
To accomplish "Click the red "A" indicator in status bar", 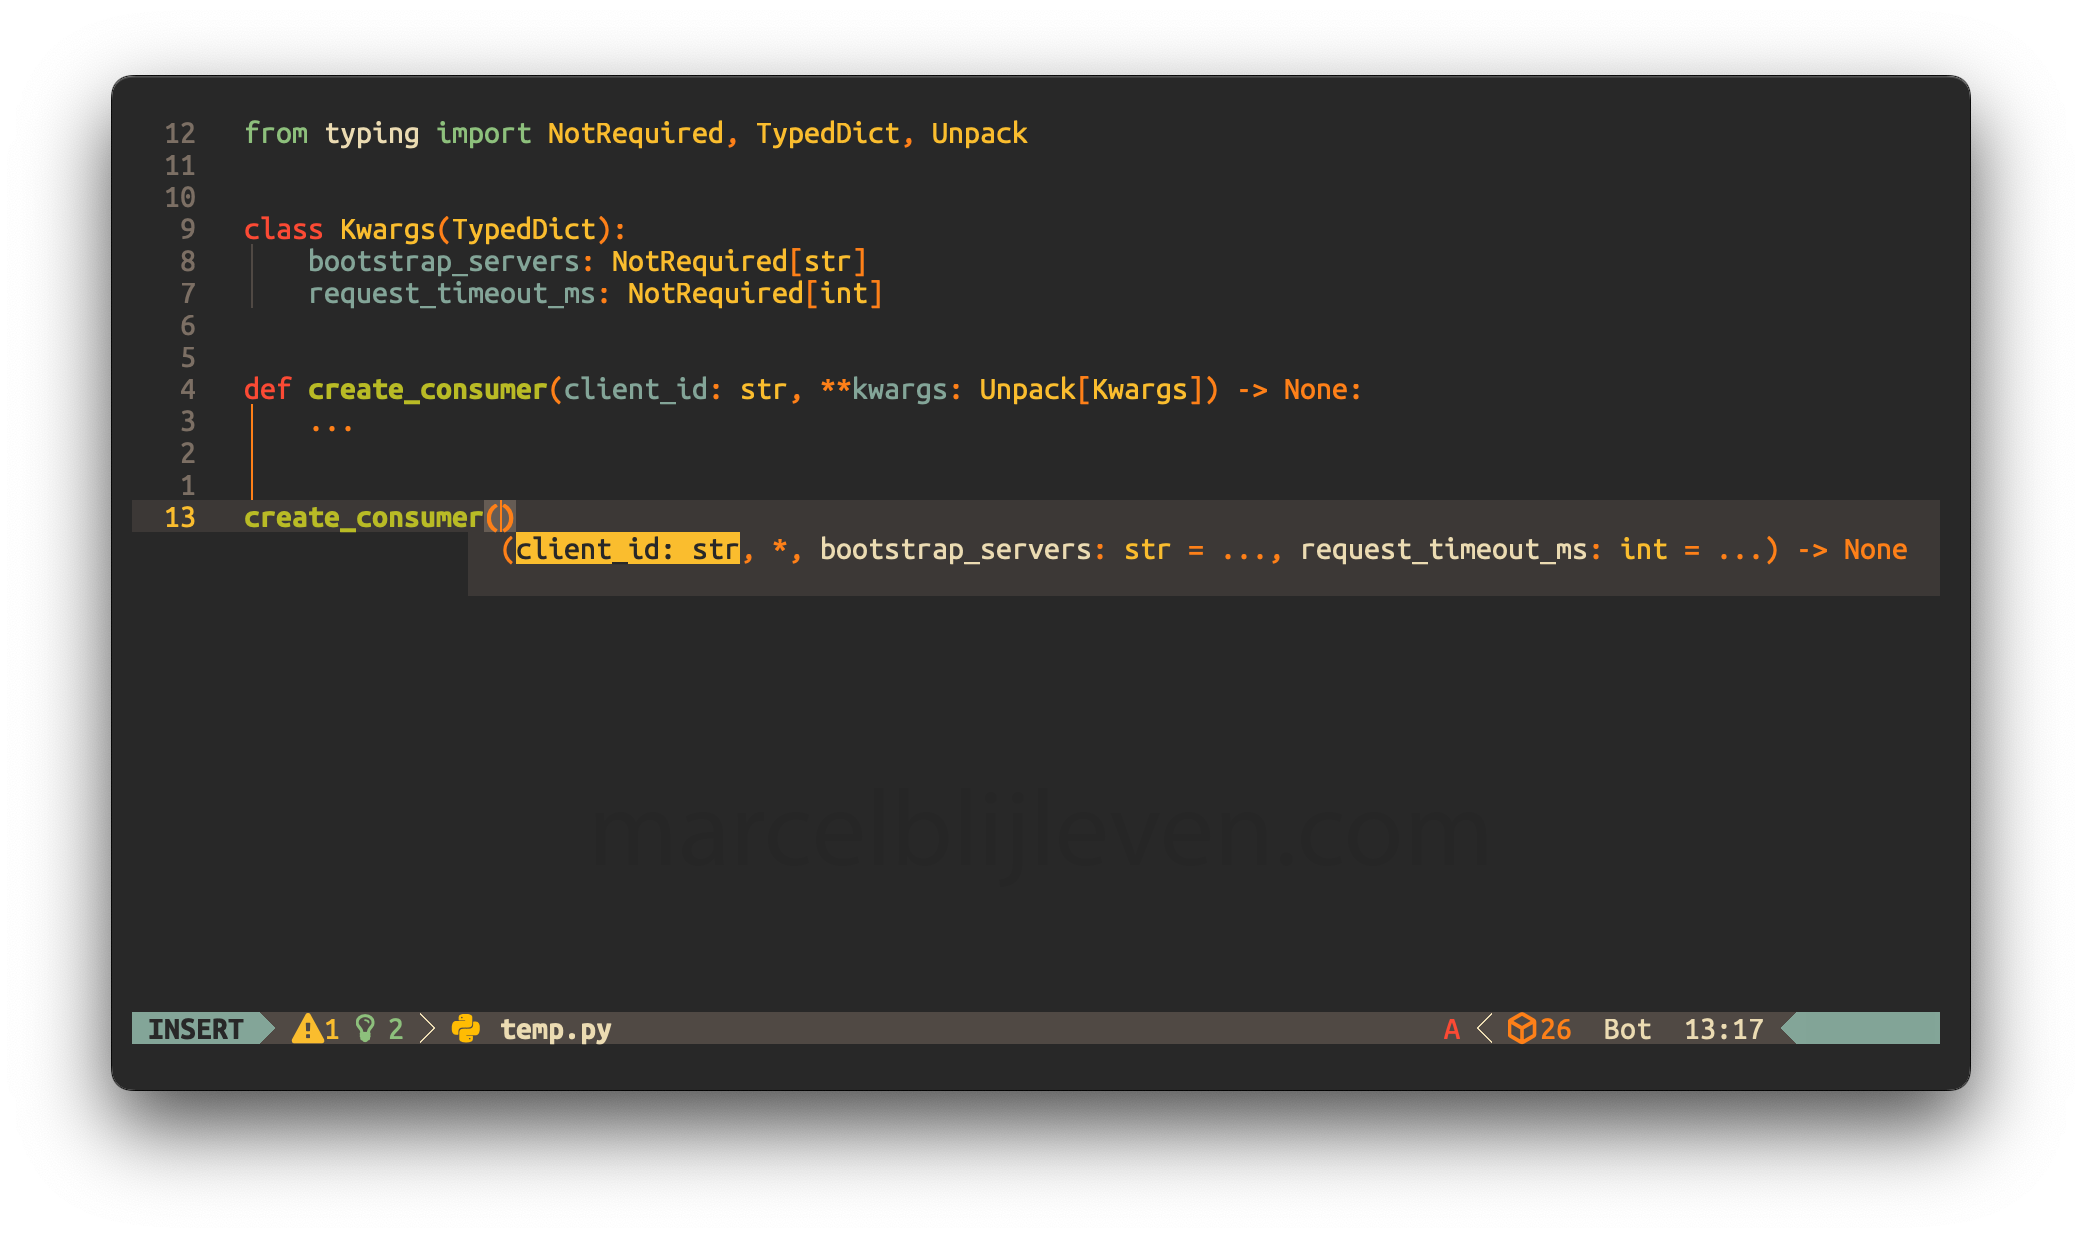I will point(1452,1028).
